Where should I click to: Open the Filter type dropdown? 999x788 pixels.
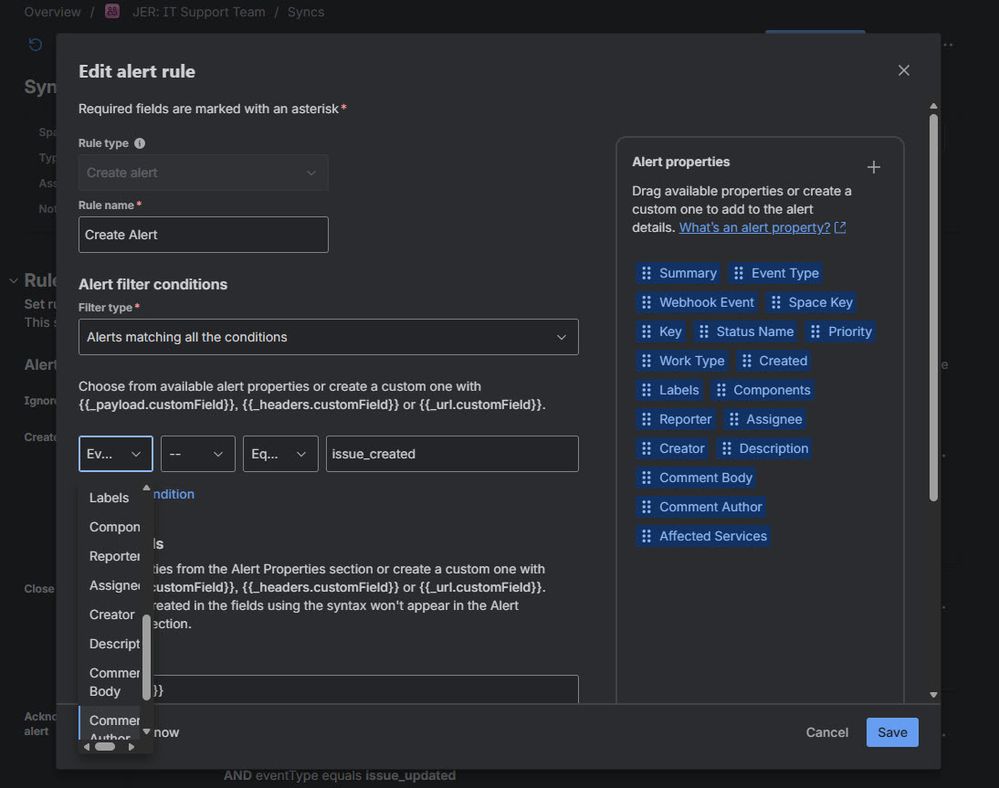pyautogui.click(x=328, y=337)
